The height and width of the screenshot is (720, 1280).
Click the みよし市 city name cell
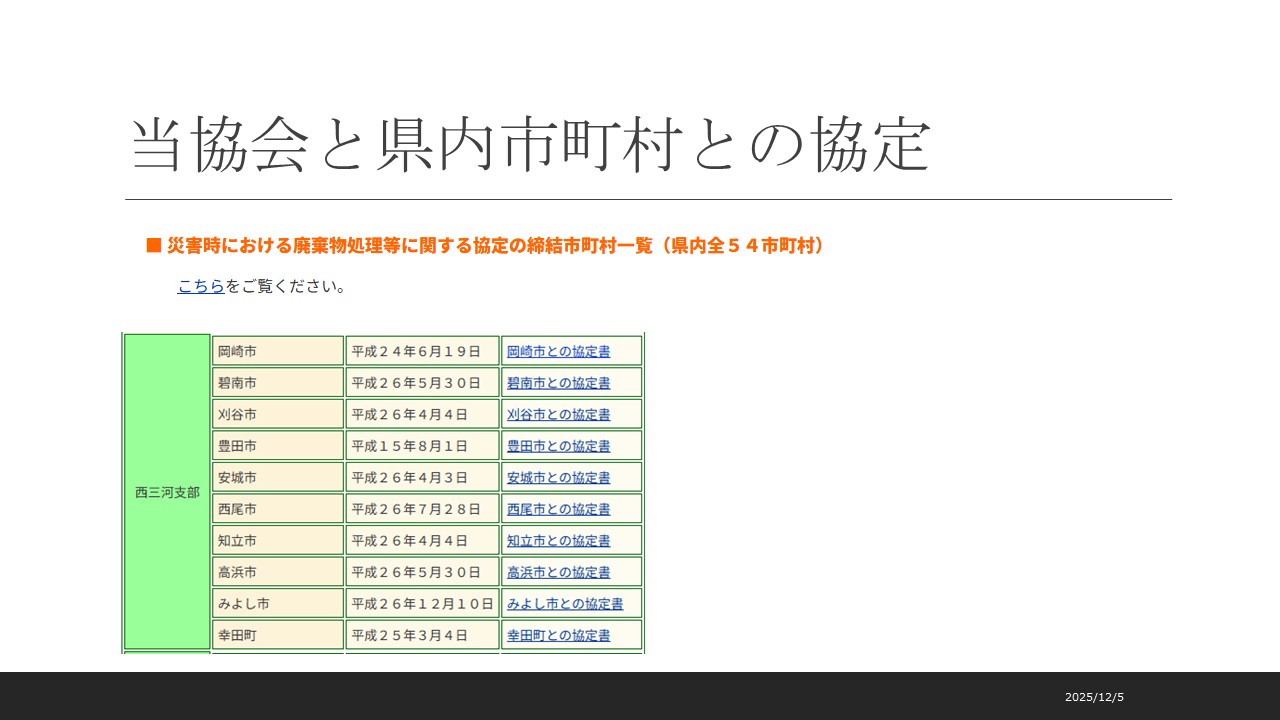pyautogui.click(x=277, y=604)
